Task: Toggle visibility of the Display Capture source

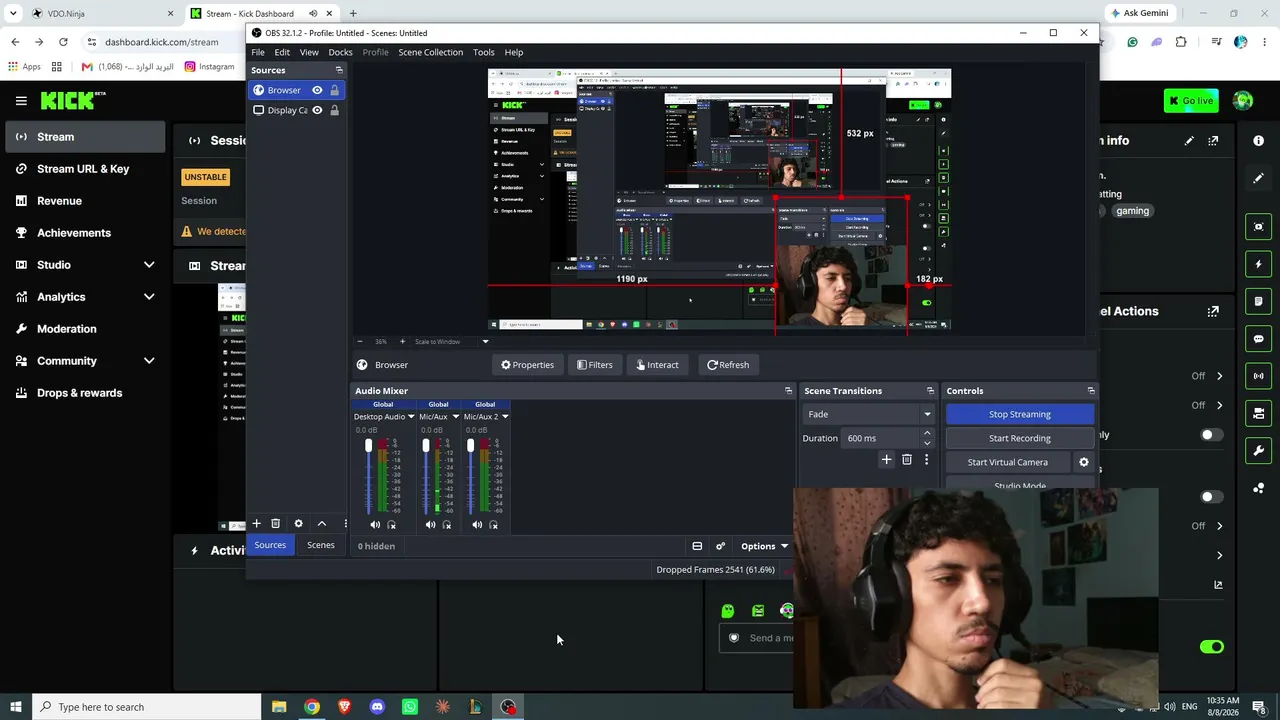Action: (317, 110)
